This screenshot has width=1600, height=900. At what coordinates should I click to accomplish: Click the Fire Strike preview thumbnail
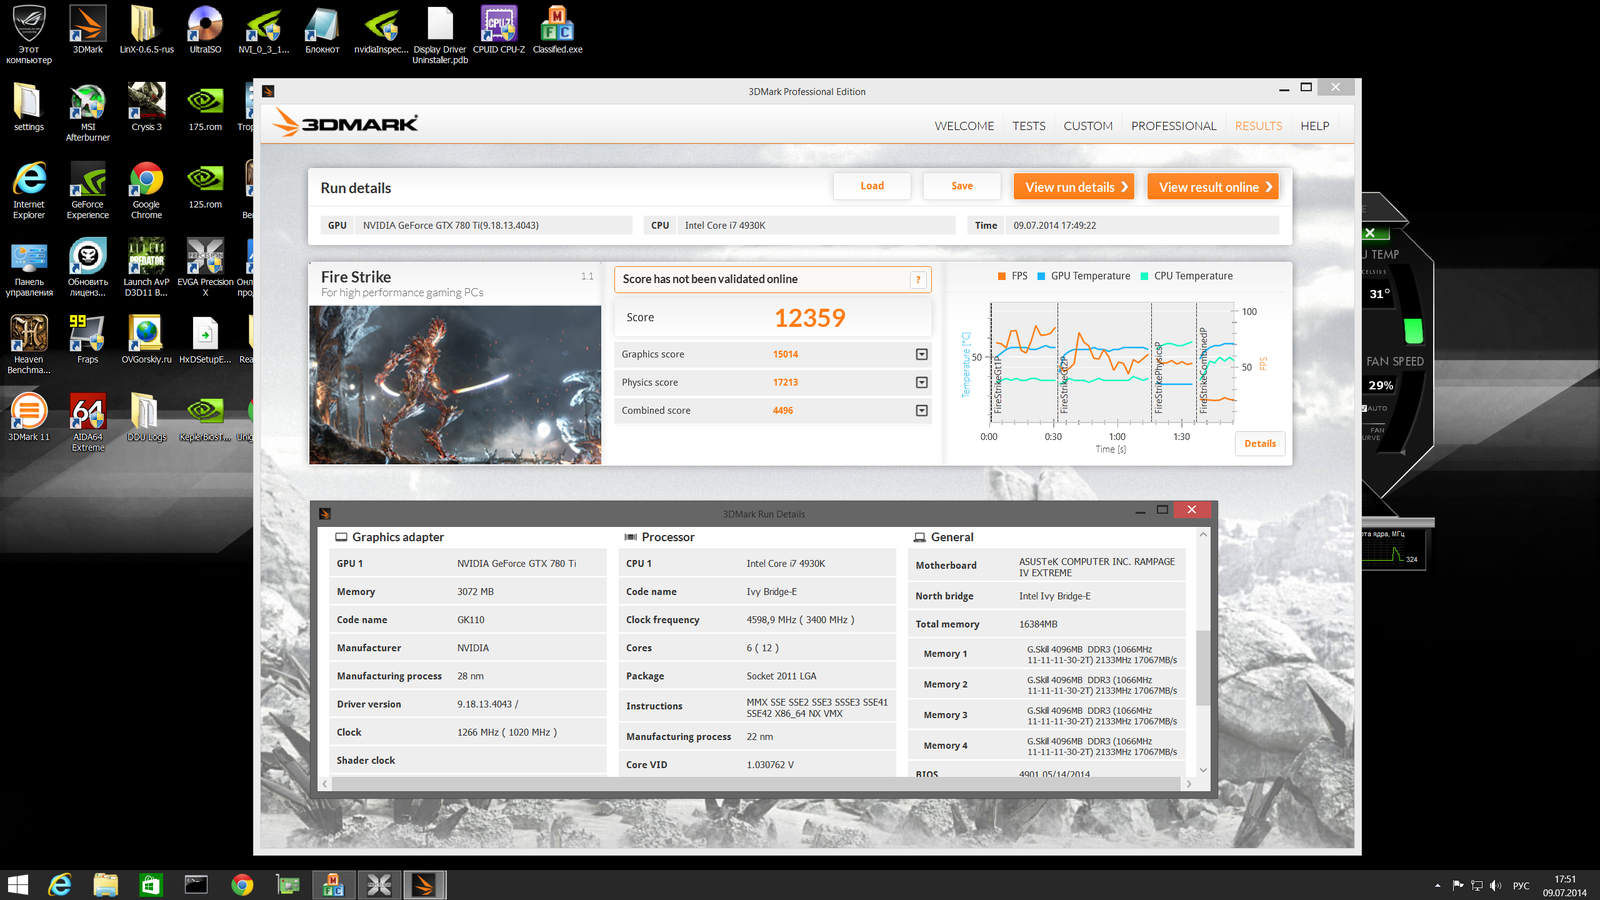(x=455, y=385)
